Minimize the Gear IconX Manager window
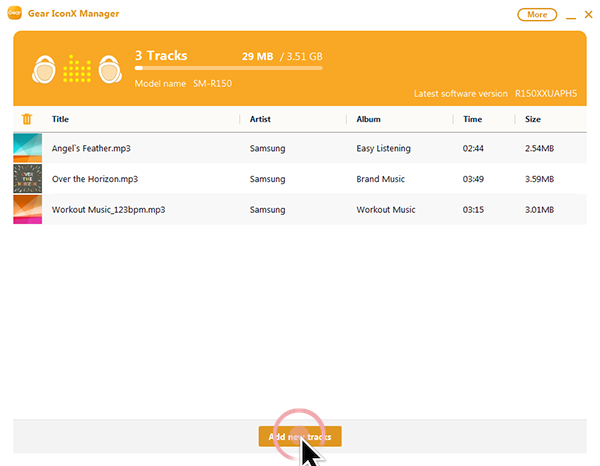Viewport: 600px width, 466px height. pos(571,16)
